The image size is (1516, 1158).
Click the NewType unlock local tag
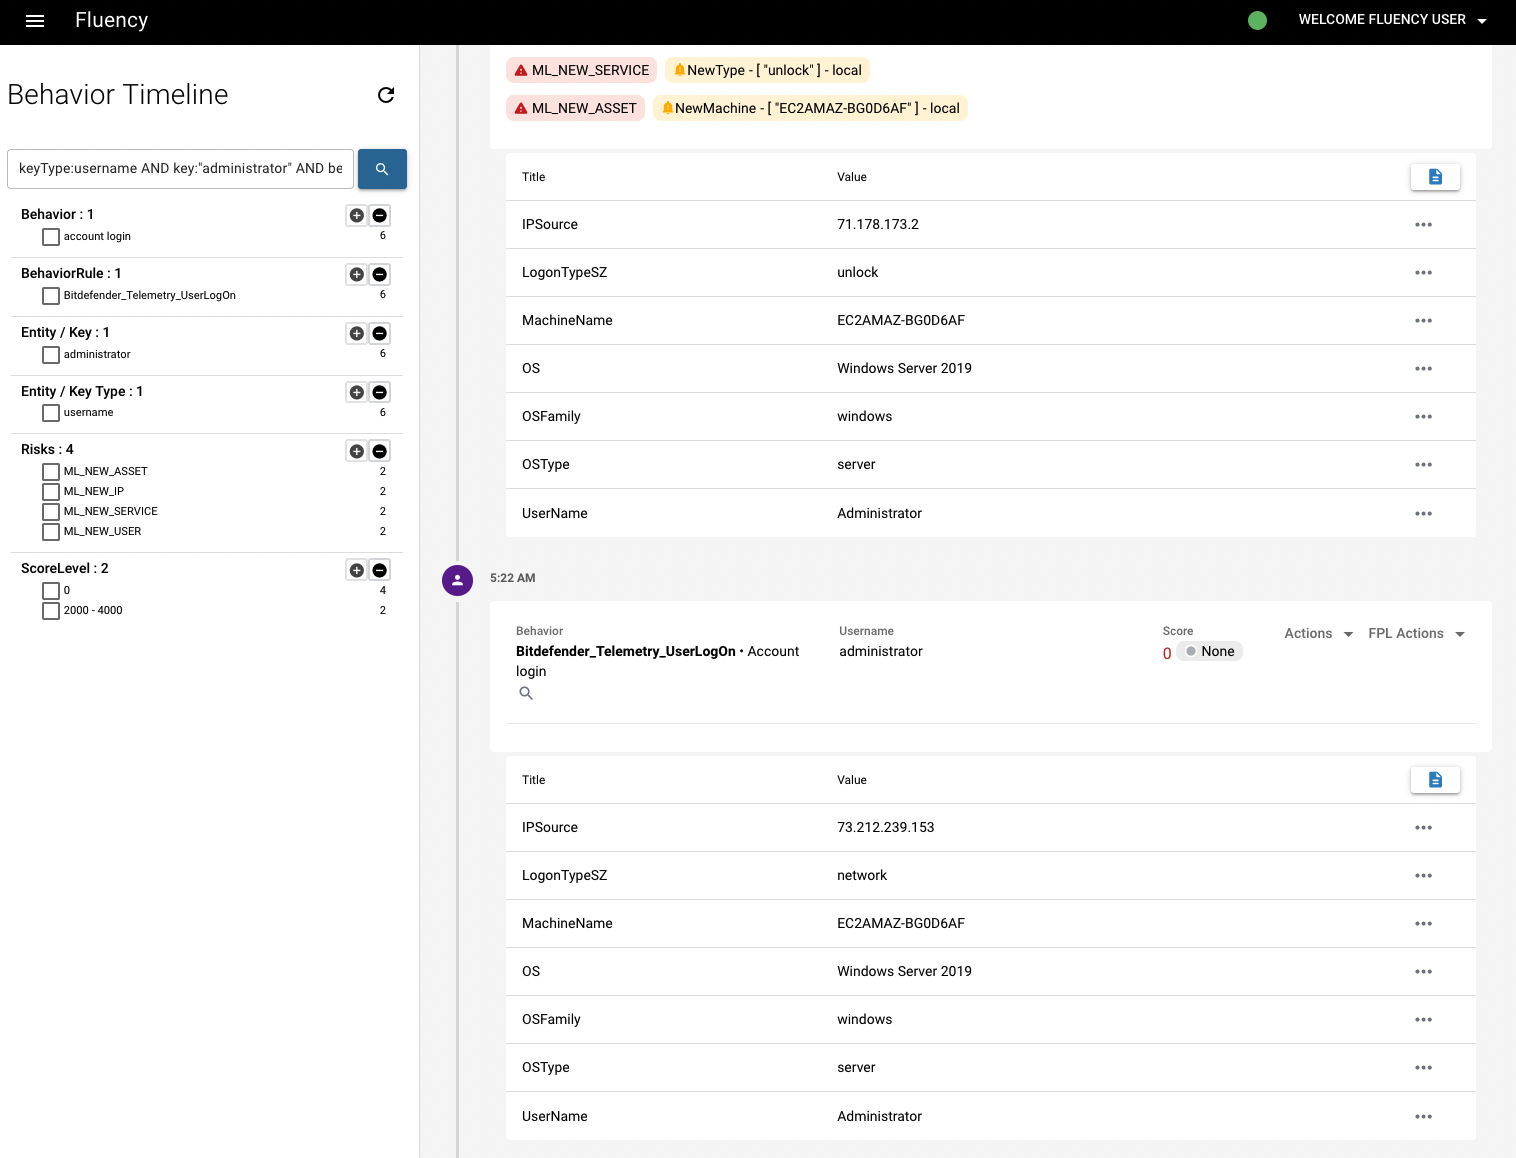click(767, 70)
